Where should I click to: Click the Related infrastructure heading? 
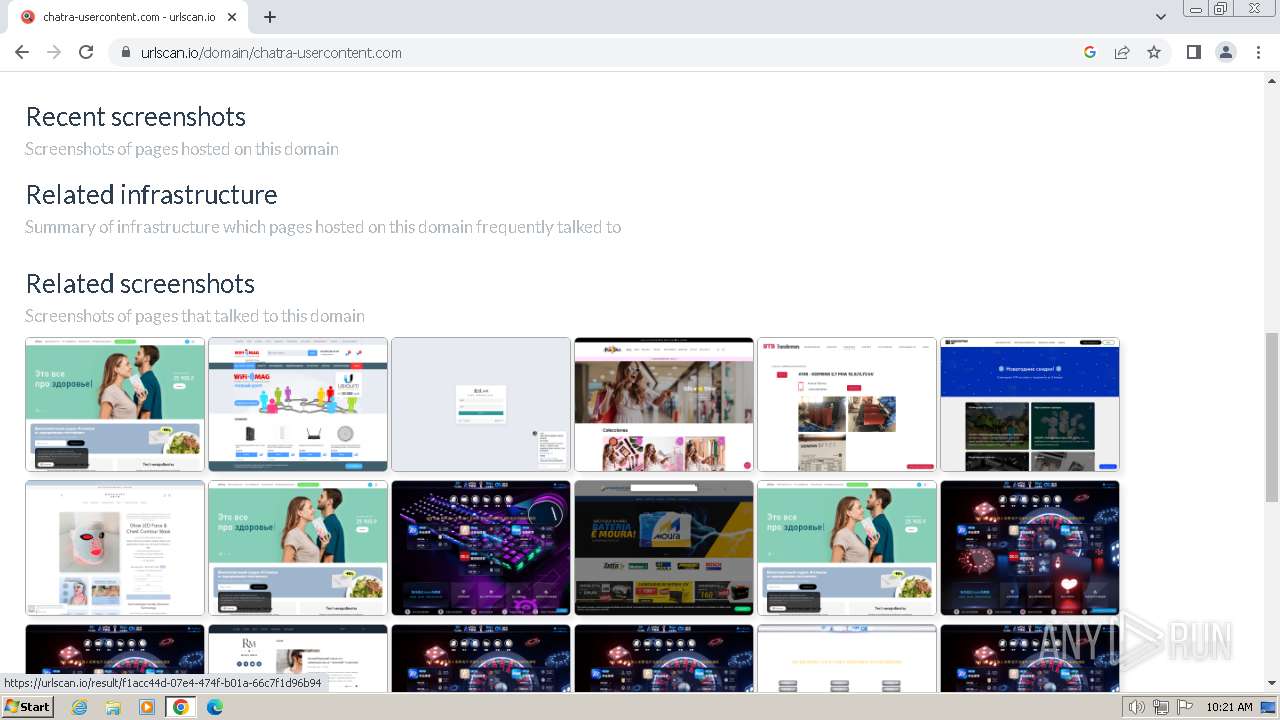tap(152, 195)
